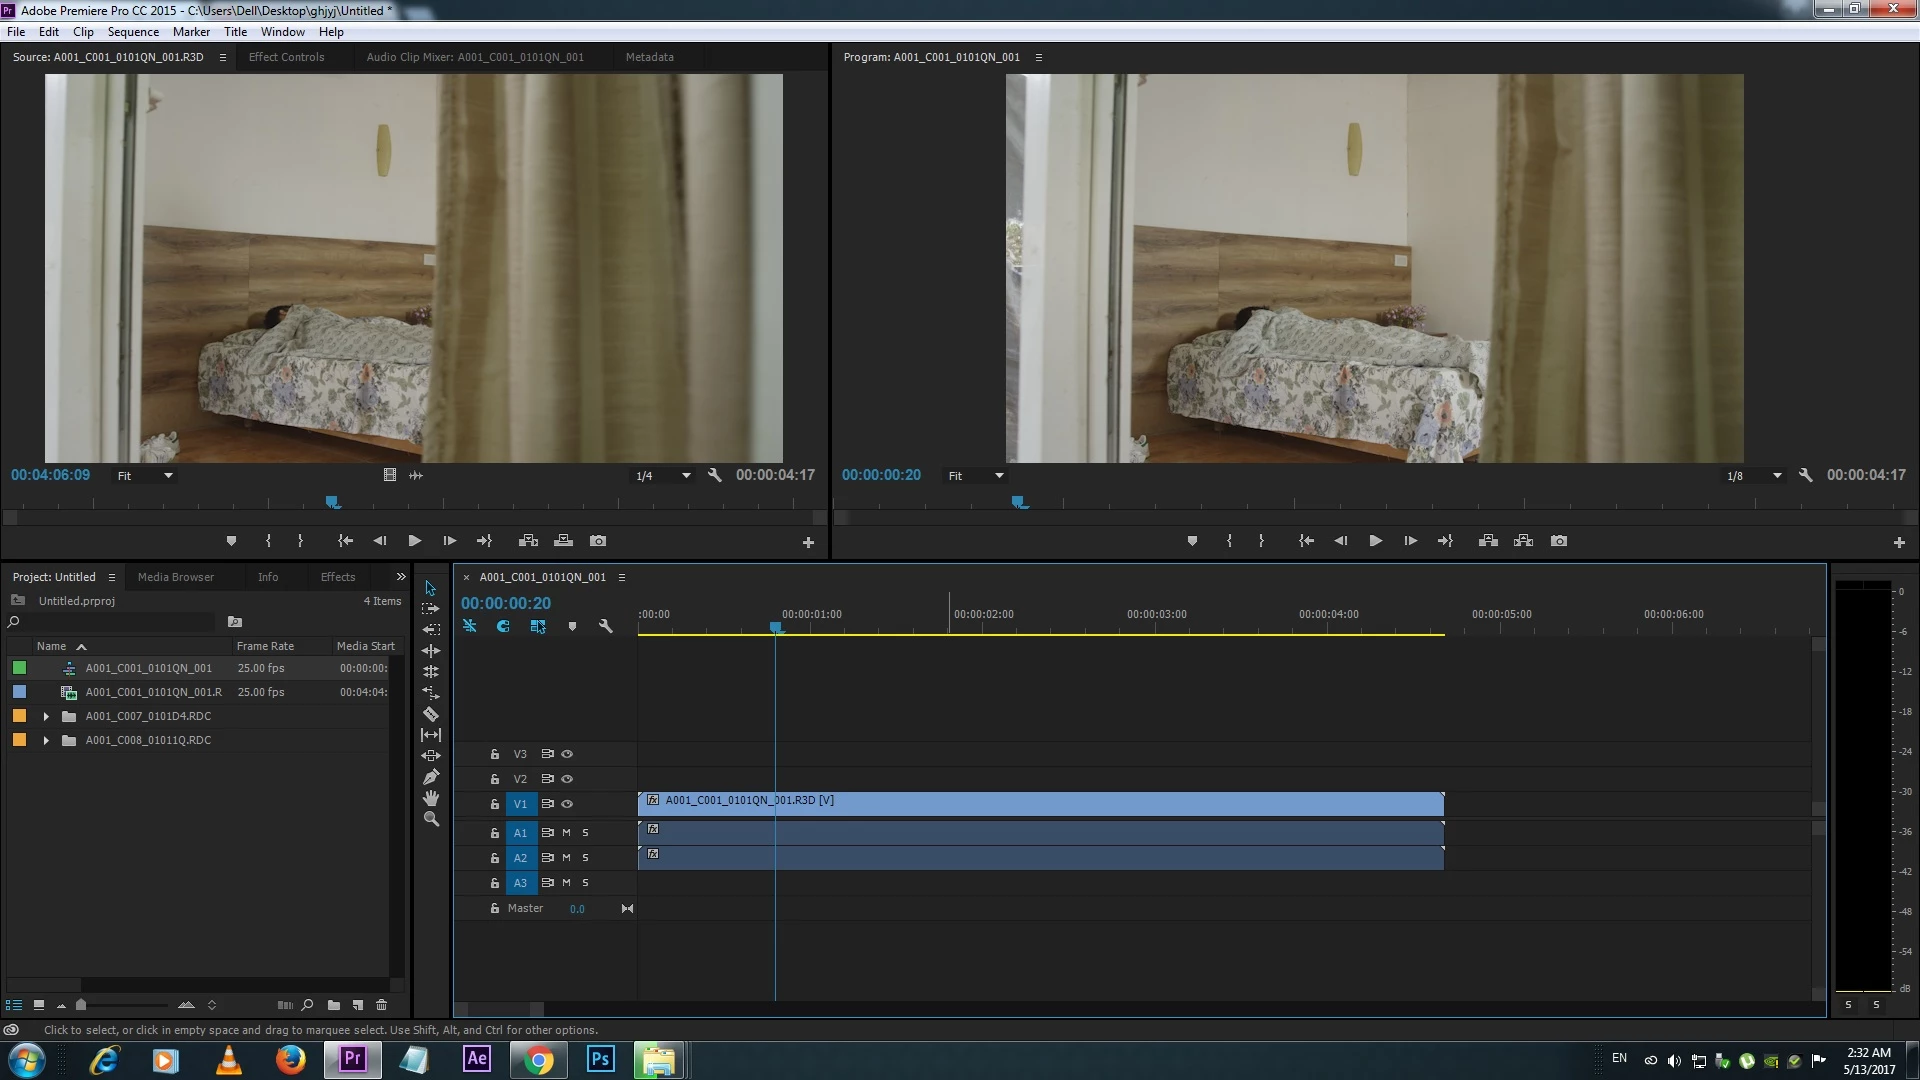The height and width of the screenshot is (1080, 1920).
Task: Expand the A001_C007_0101D4.RDC bin
Action: pos(46,716)
